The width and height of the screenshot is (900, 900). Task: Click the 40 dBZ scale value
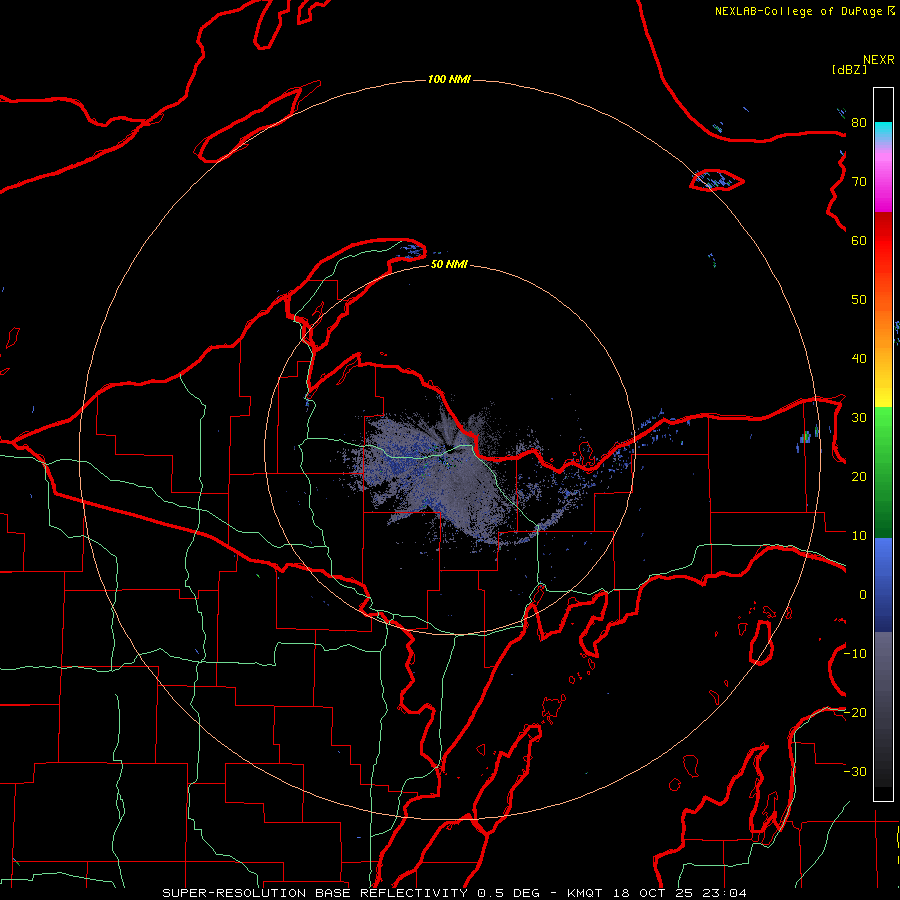pyautogui.click(x=859, y=359)
